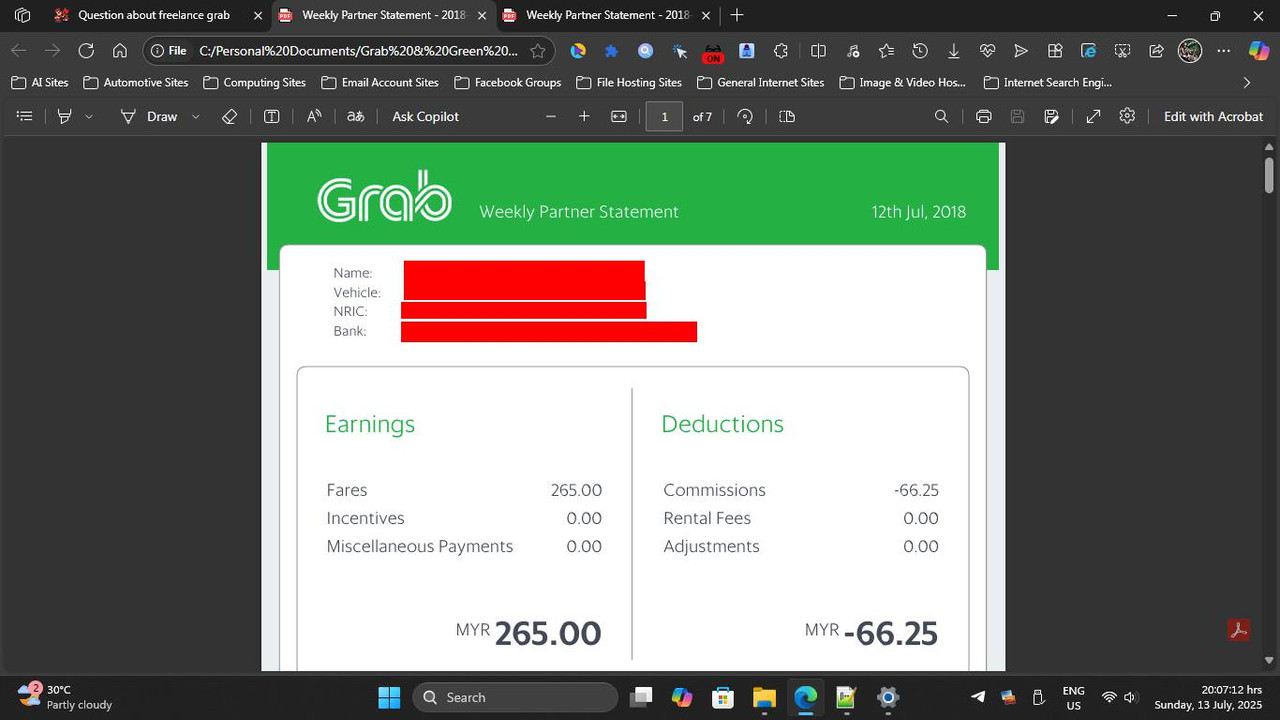Viewport: 1280px width, 720px height.
Task: Go to the browser home page
Action: (x=119, y=51)
